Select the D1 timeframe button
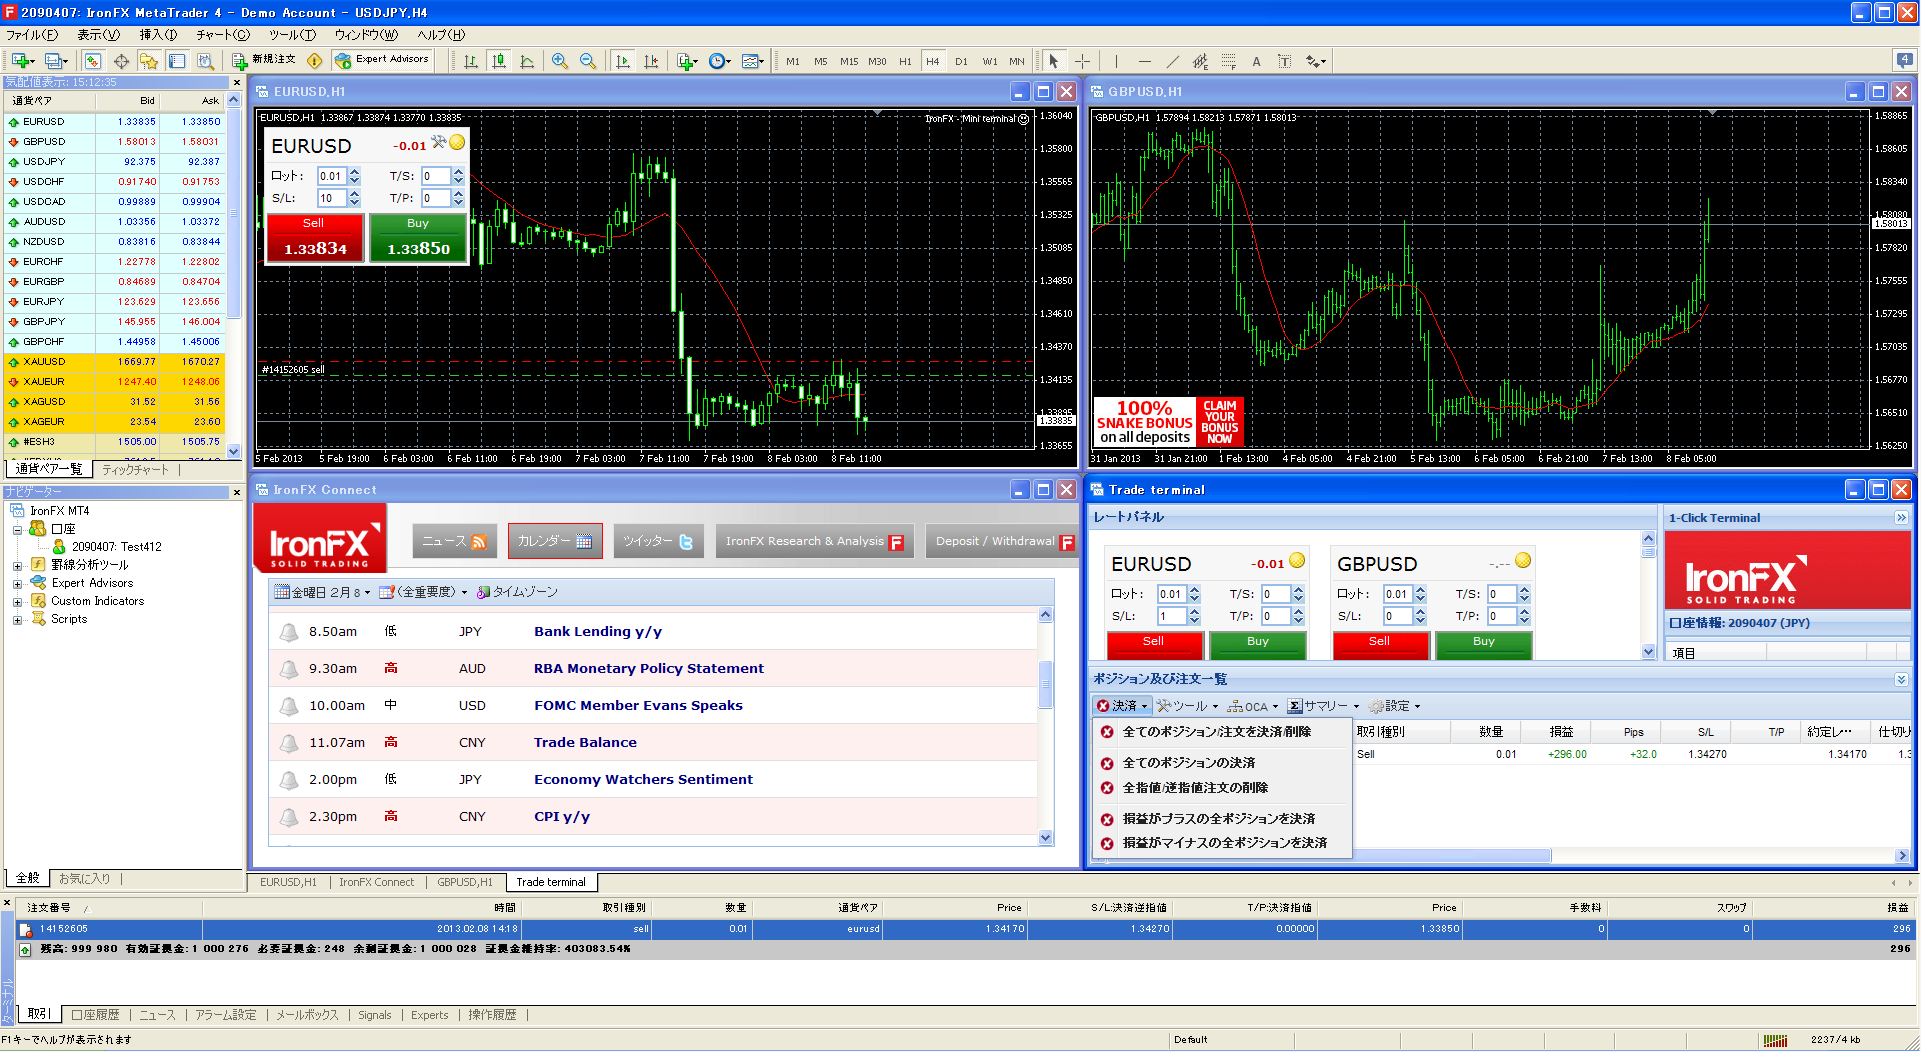The height and width of the screenshot is (1052, 1921). pyautogui.click(x=961, y=61)
